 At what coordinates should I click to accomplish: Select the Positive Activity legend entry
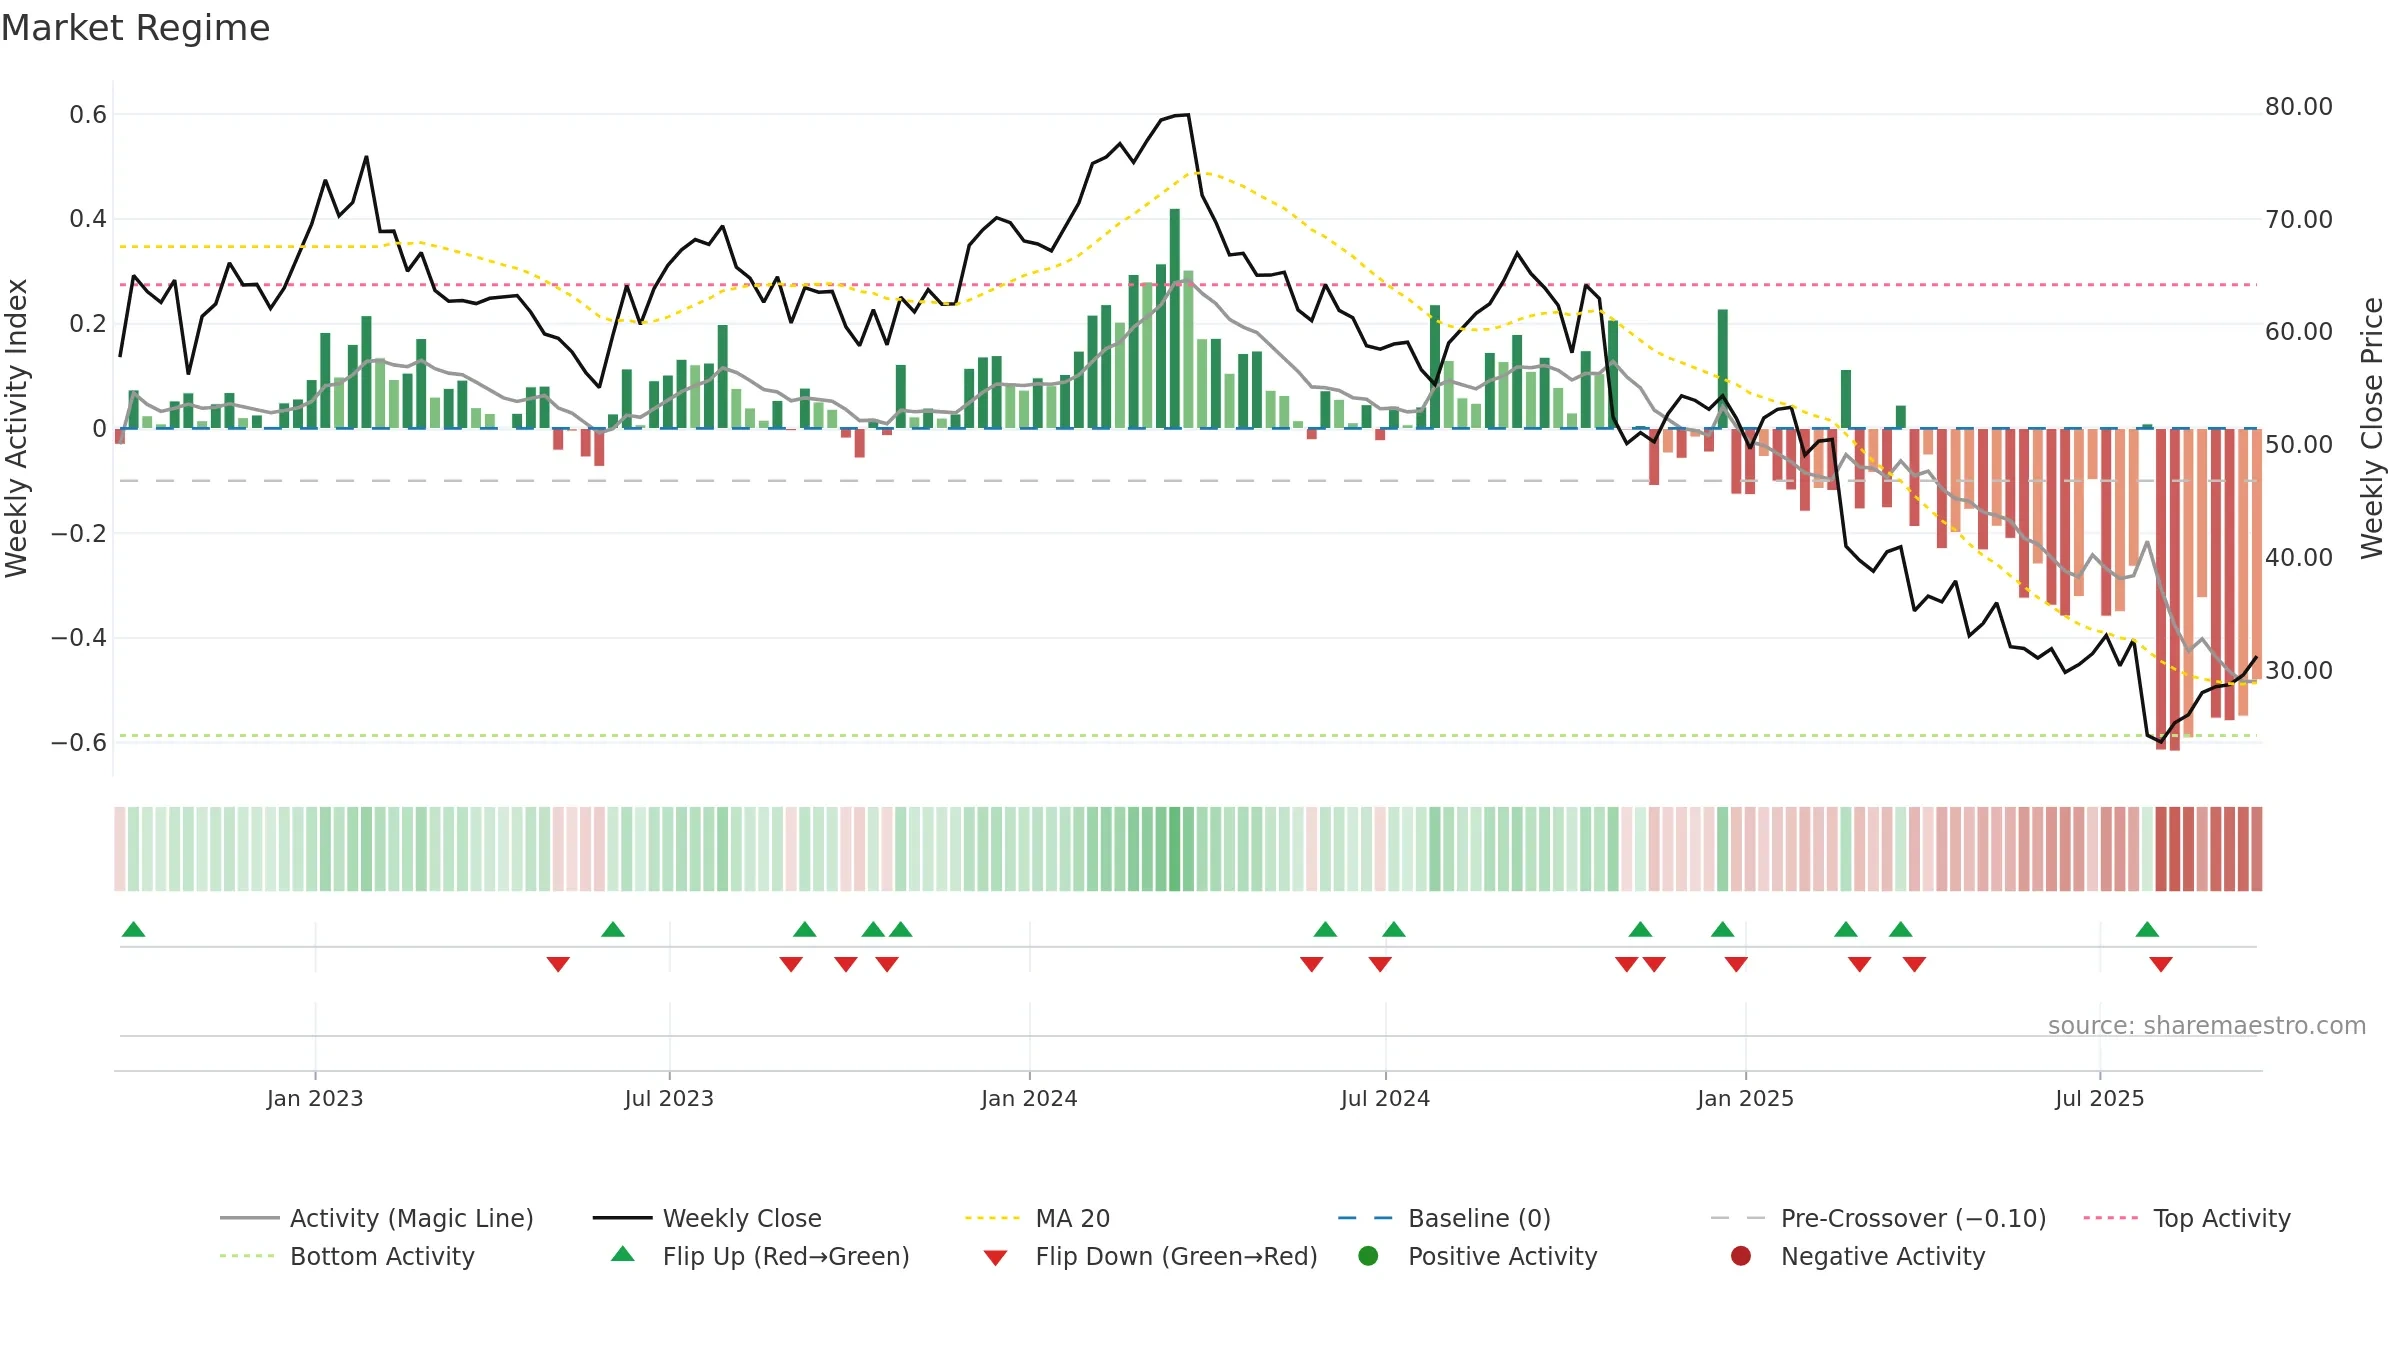click(x=1478, y=1256)
